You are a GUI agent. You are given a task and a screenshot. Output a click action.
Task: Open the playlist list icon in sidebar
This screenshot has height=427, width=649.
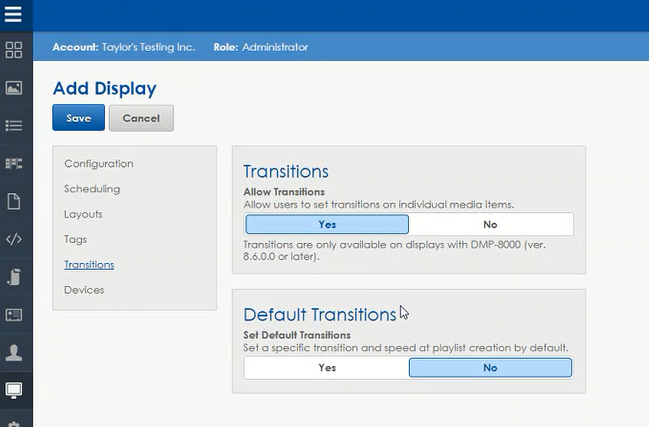click(x=14, y=125)
